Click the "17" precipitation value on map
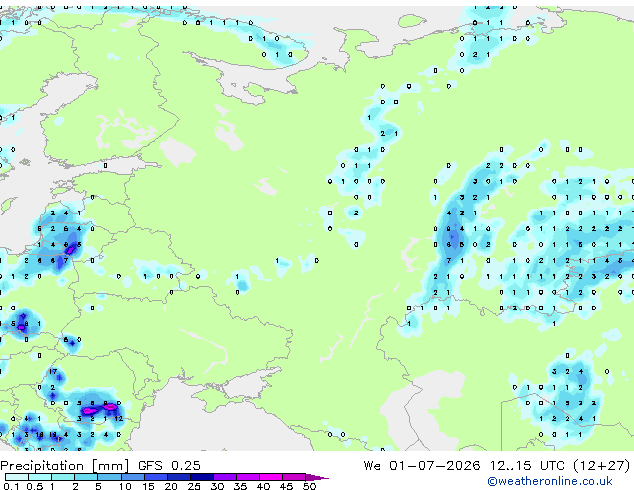The image size is (634, 490). (53, 371)
